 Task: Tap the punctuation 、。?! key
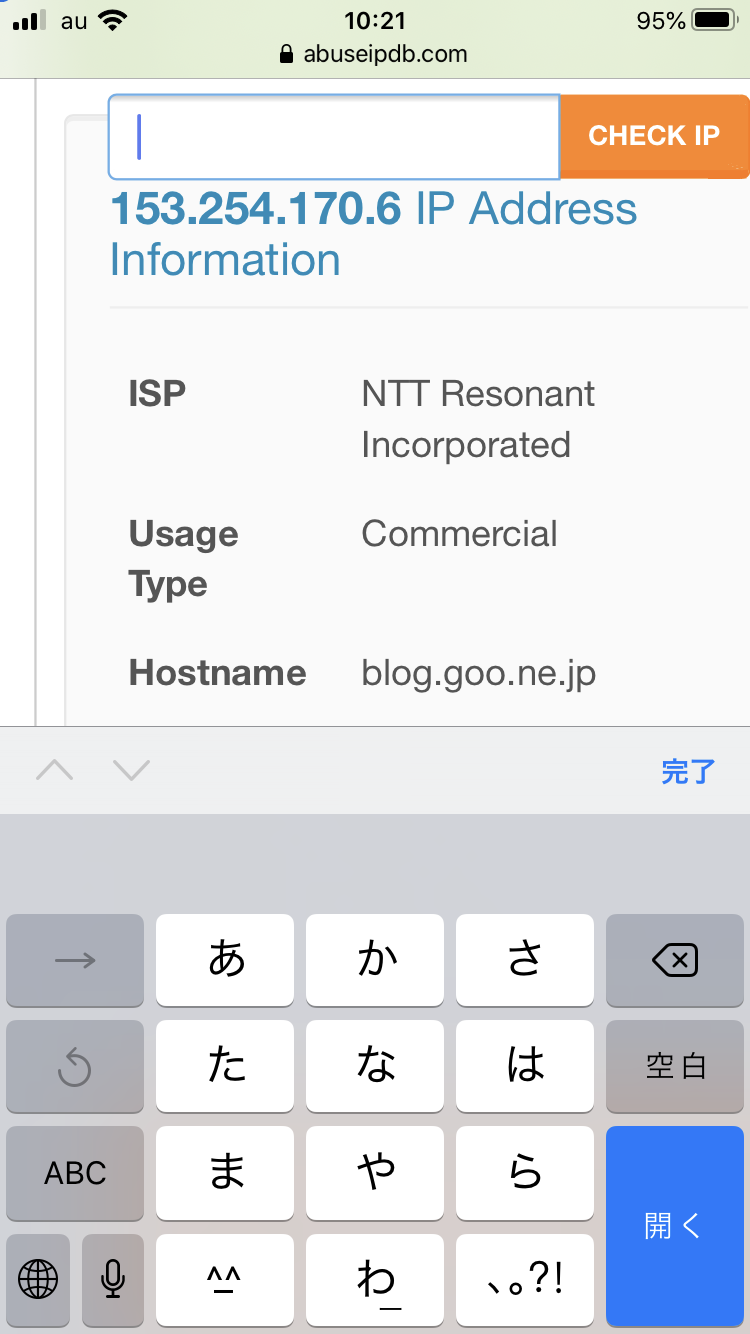(525, 1278)
